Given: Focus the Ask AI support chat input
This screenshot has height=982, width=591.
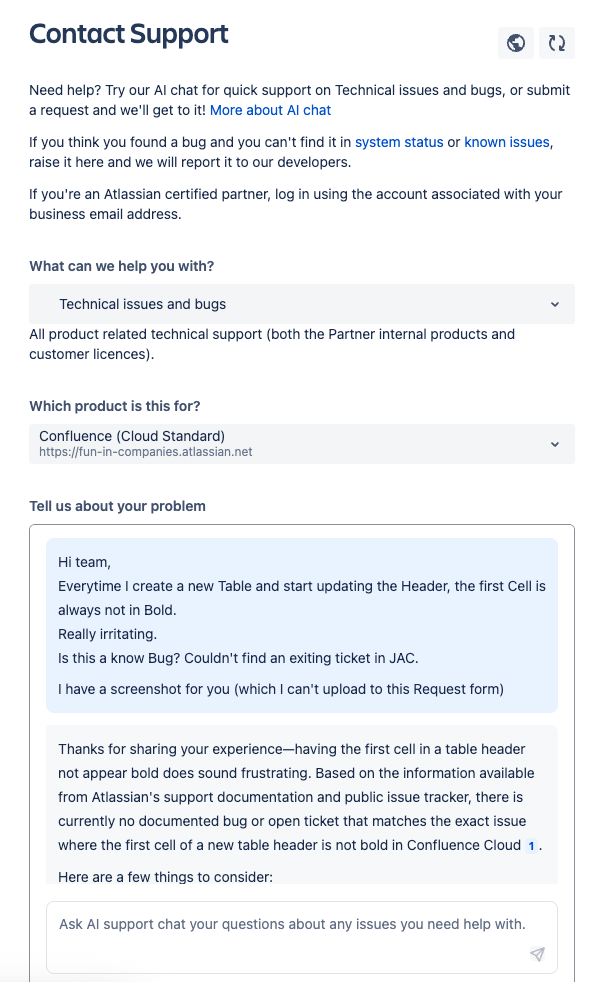Looking at the screenshot, I should pos(302,937).
